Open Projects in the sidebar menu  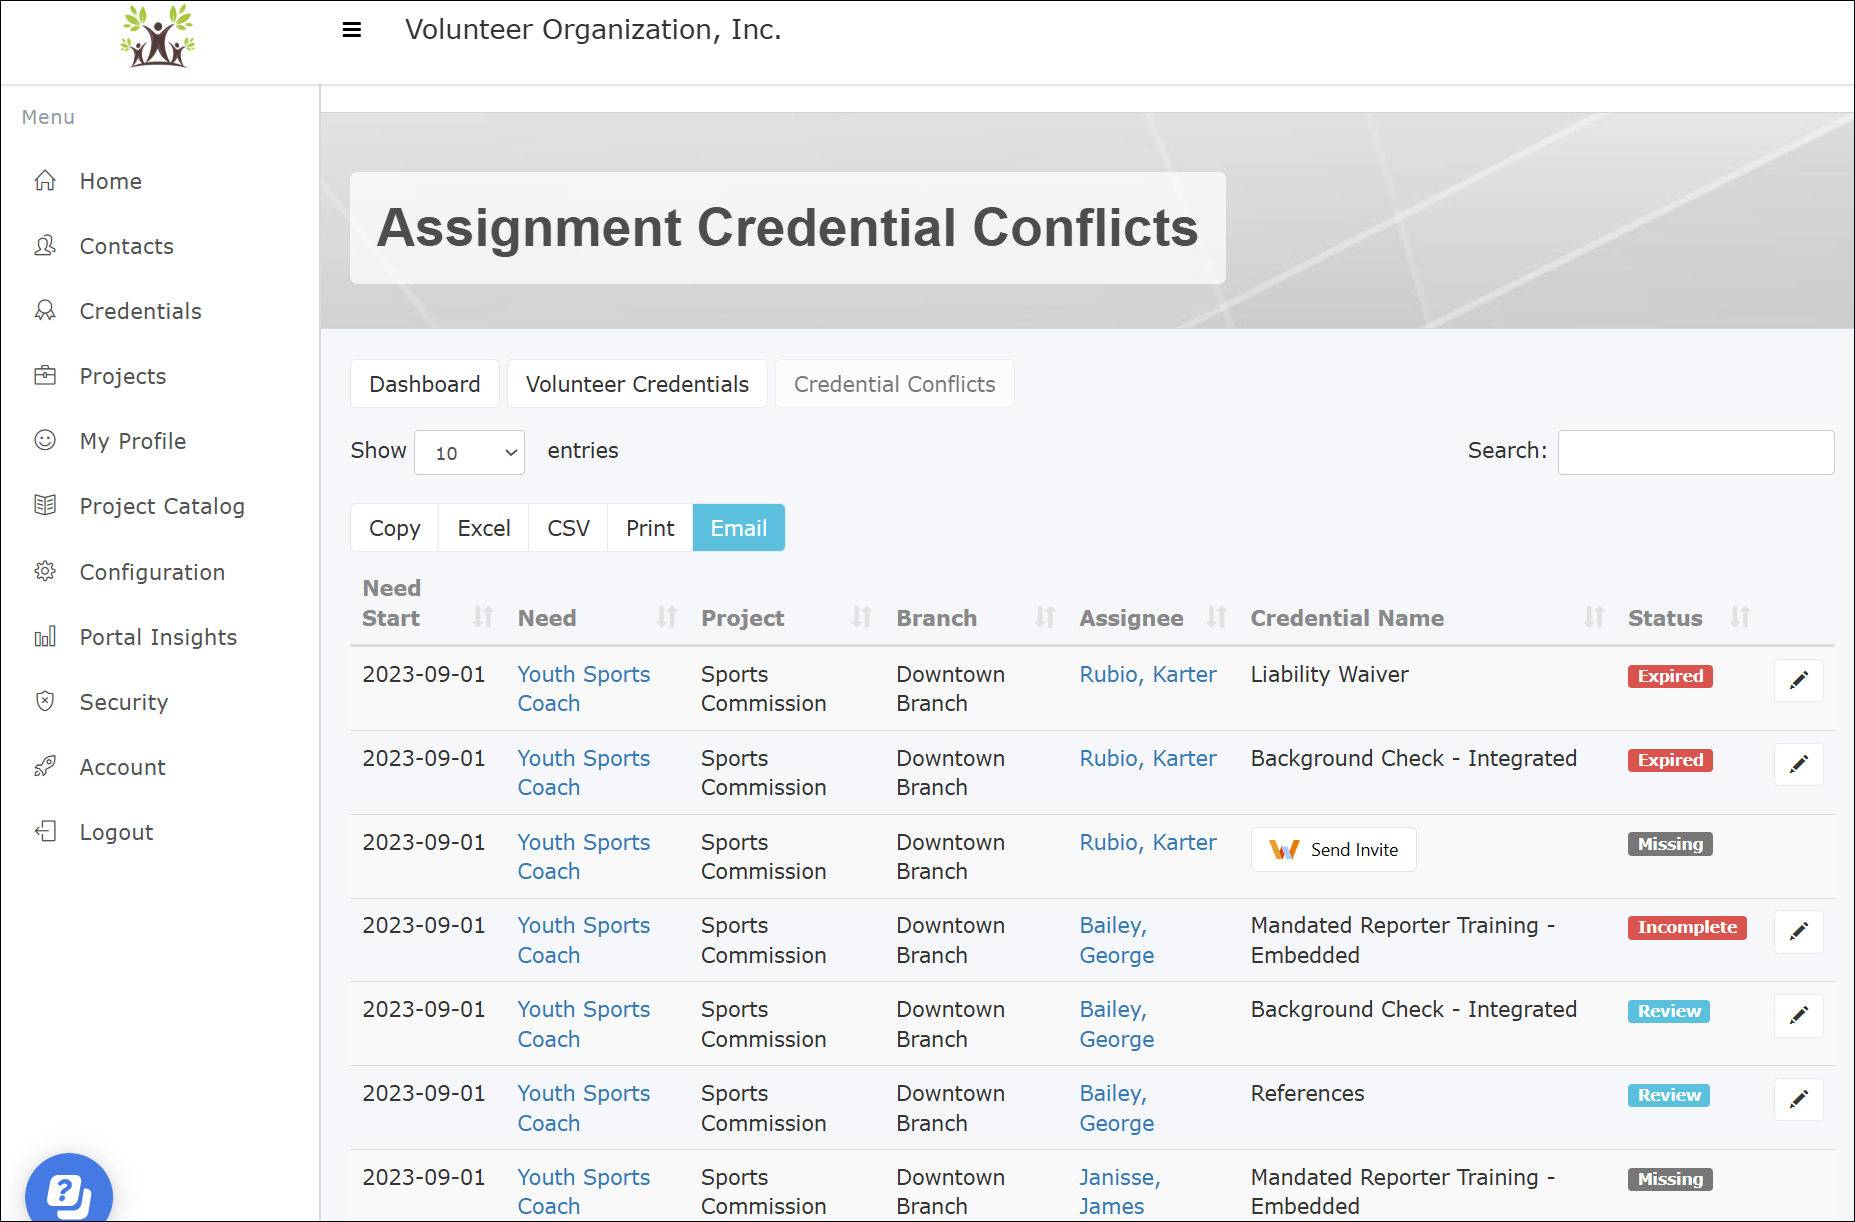(x=123, y=376)
